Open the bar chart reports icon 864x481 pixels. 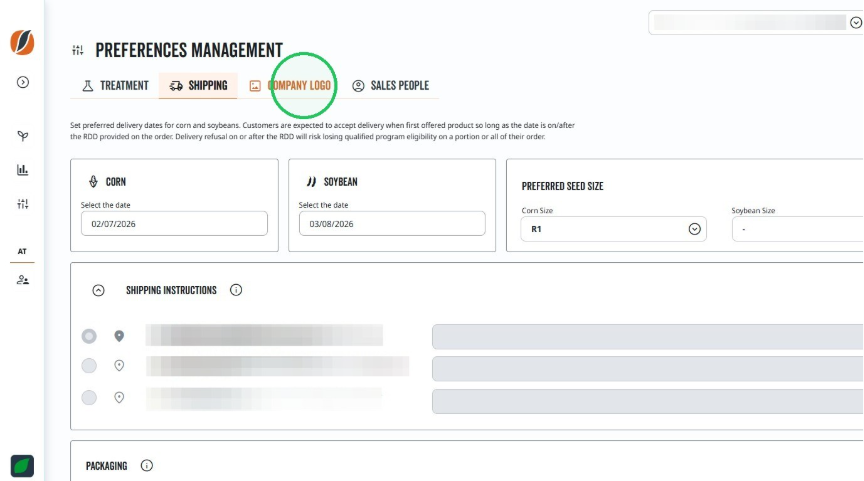click(x=23, y=170)
